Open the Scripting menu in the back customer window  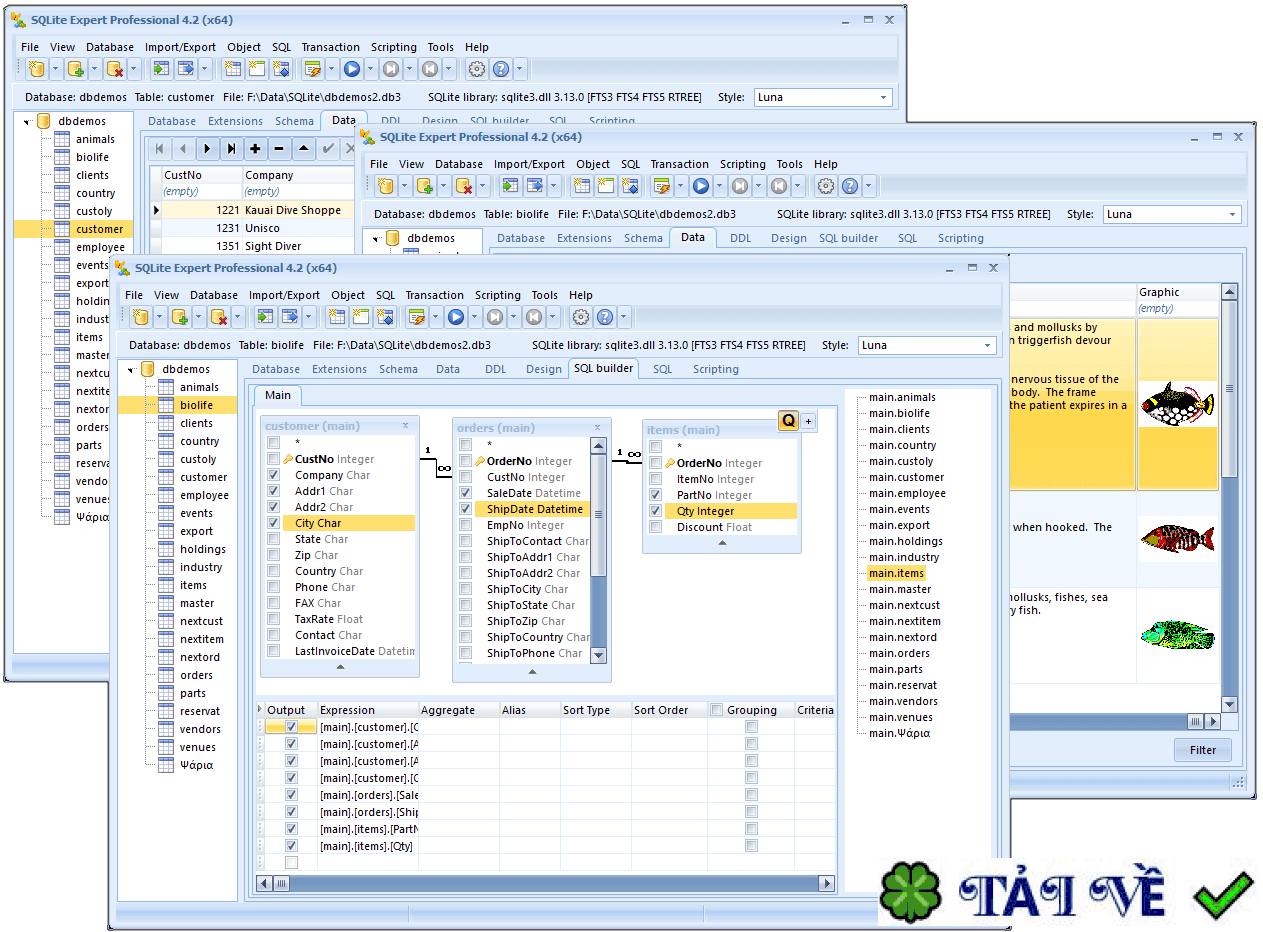tap(394, 47)
